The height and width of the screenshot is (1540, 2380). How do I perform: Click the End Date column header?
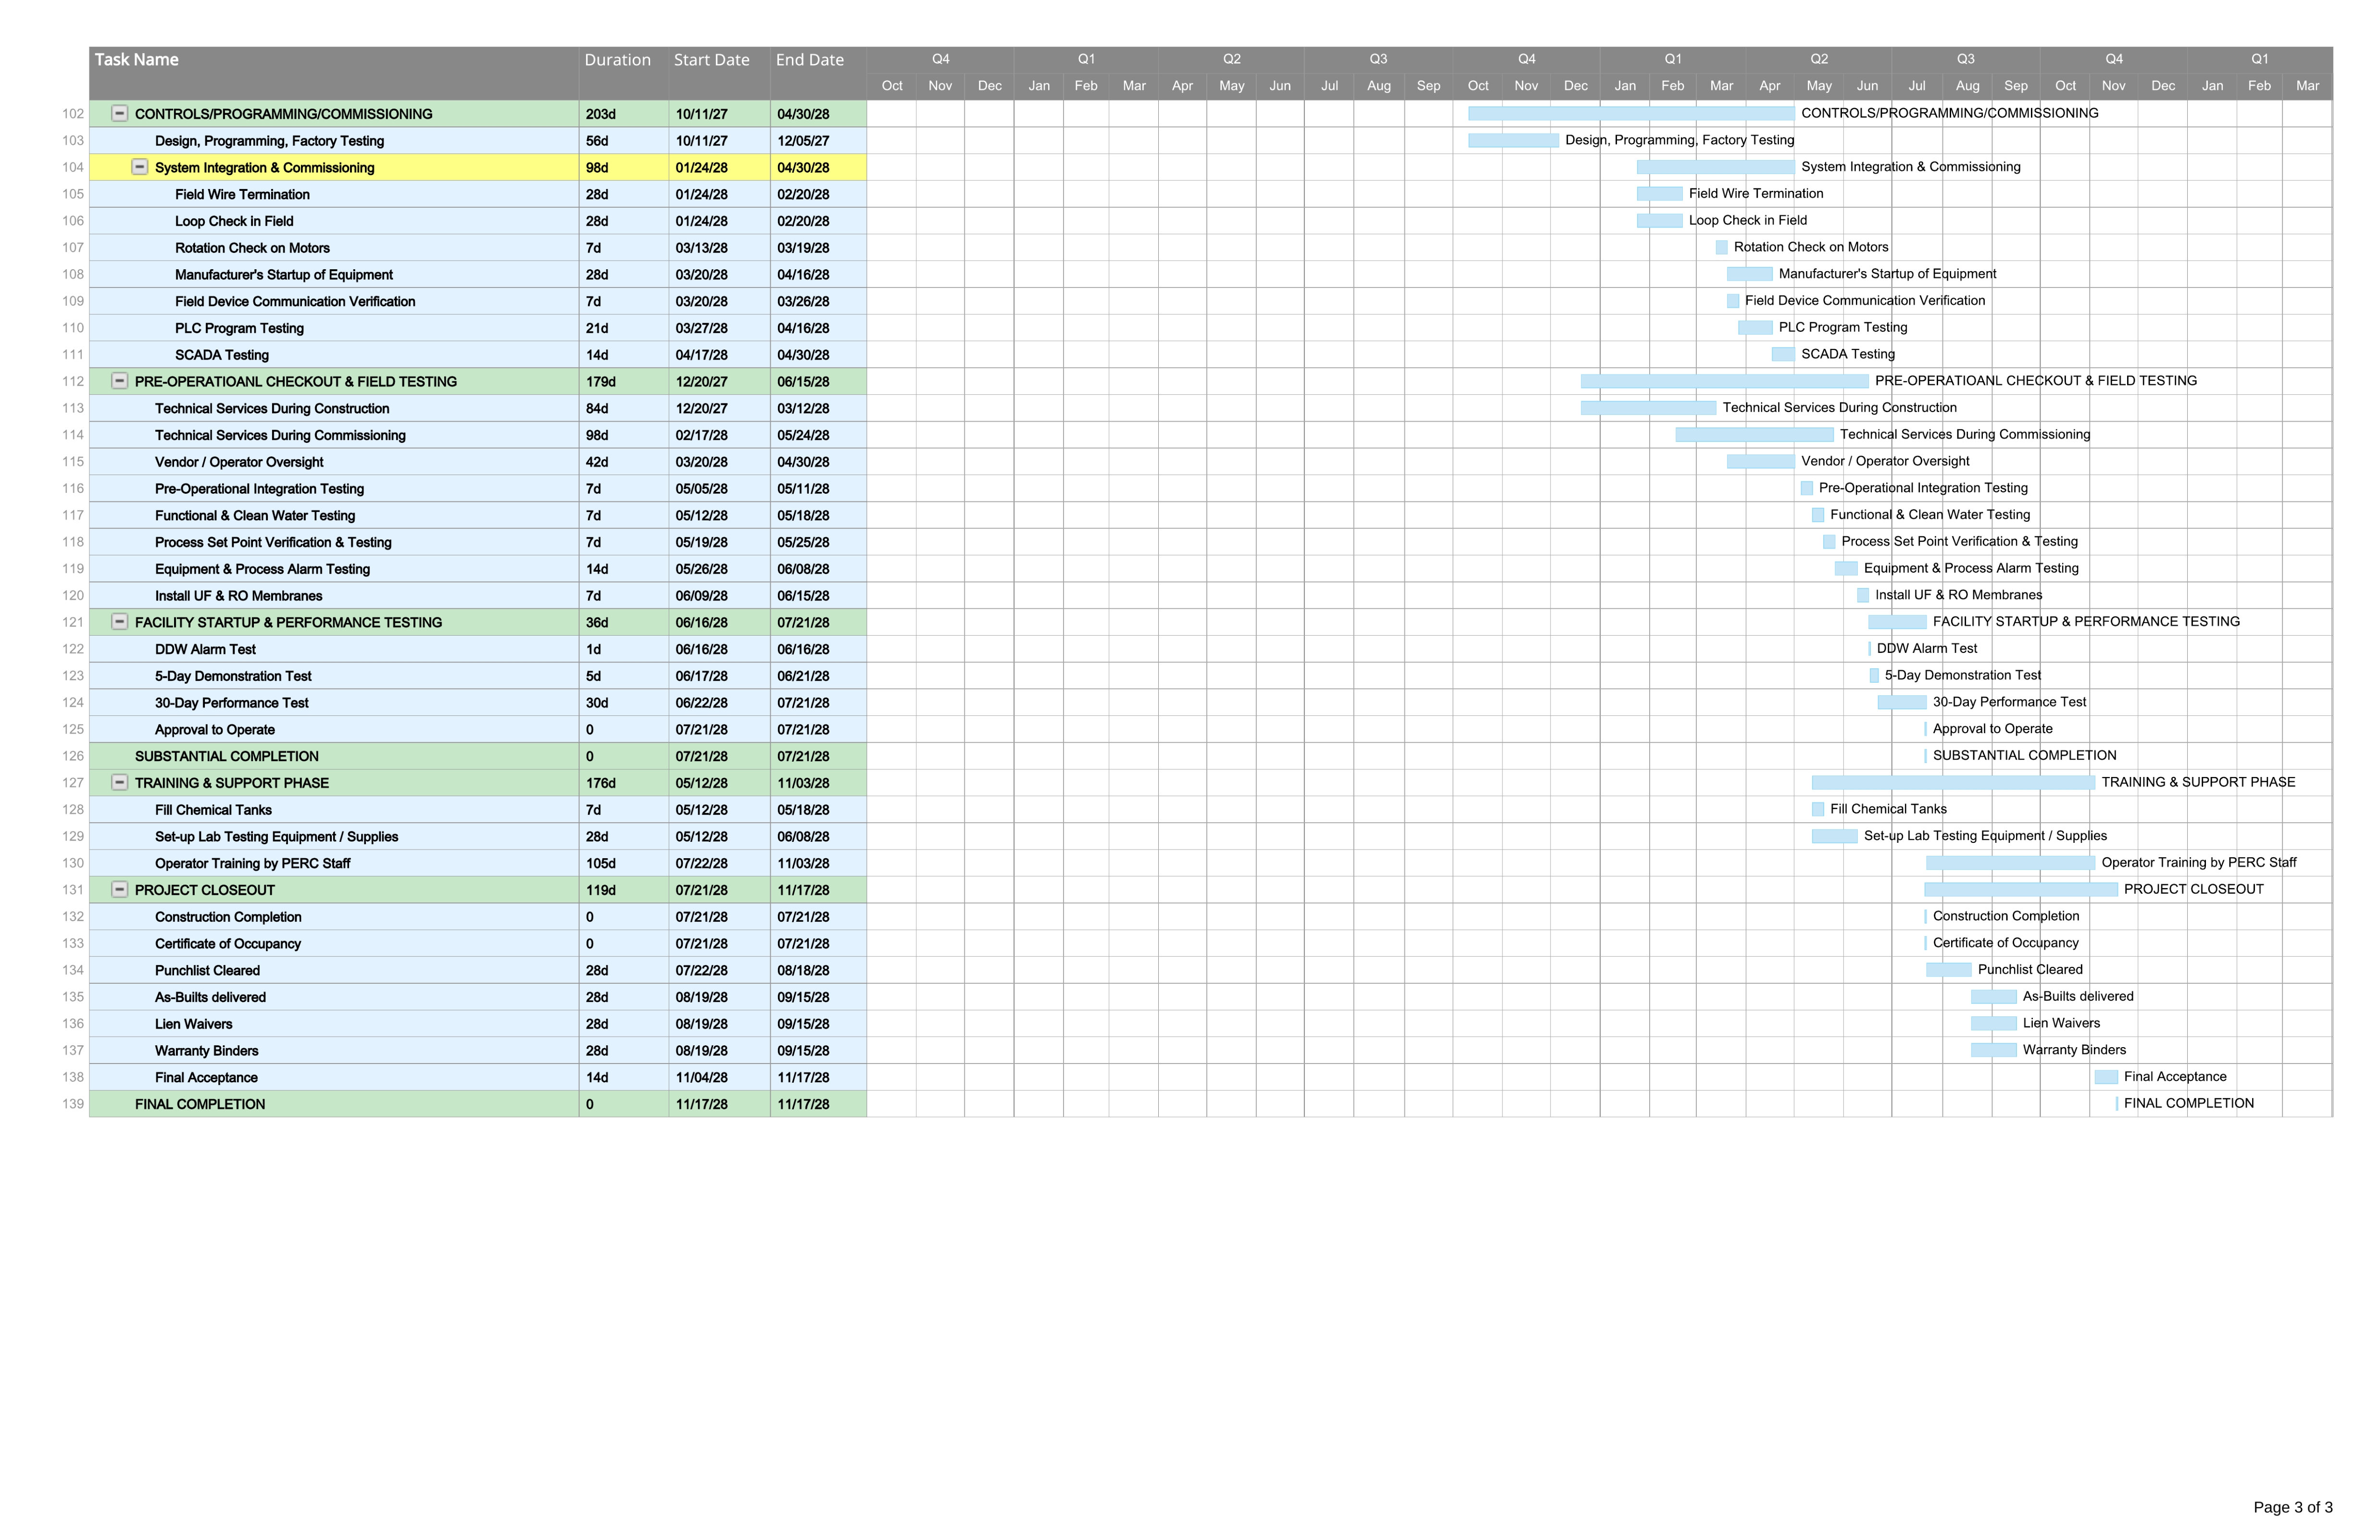[818, 73]
